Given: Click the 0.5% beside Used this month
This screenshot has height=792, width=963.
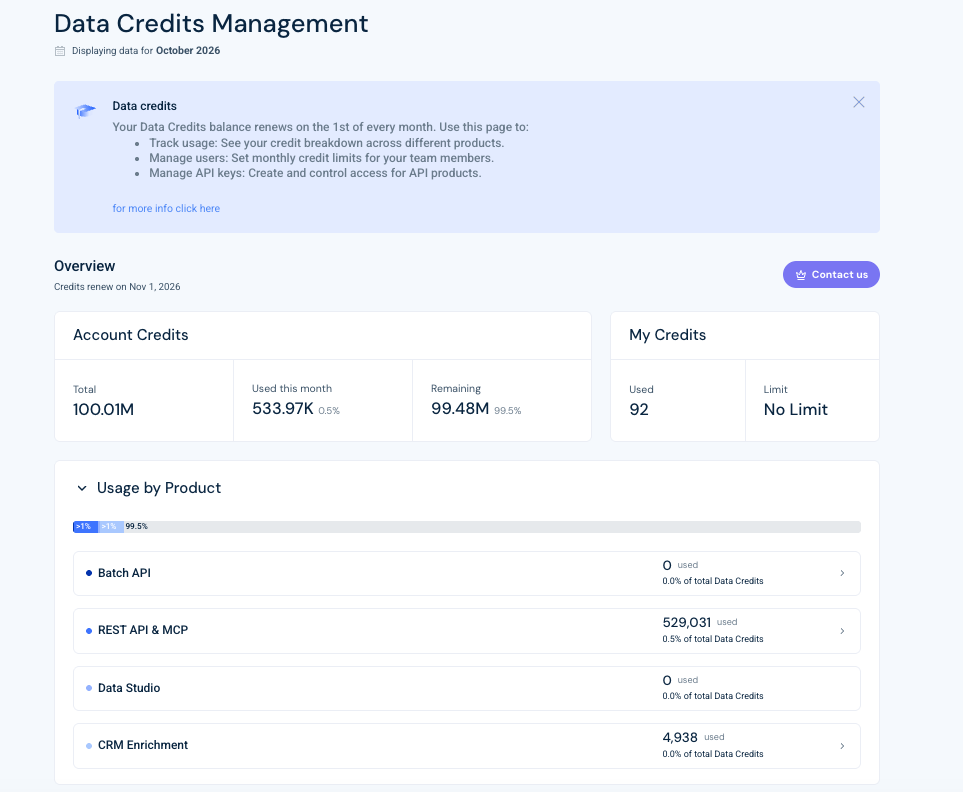Looking at the screenshot, I should tap(329, 411).
